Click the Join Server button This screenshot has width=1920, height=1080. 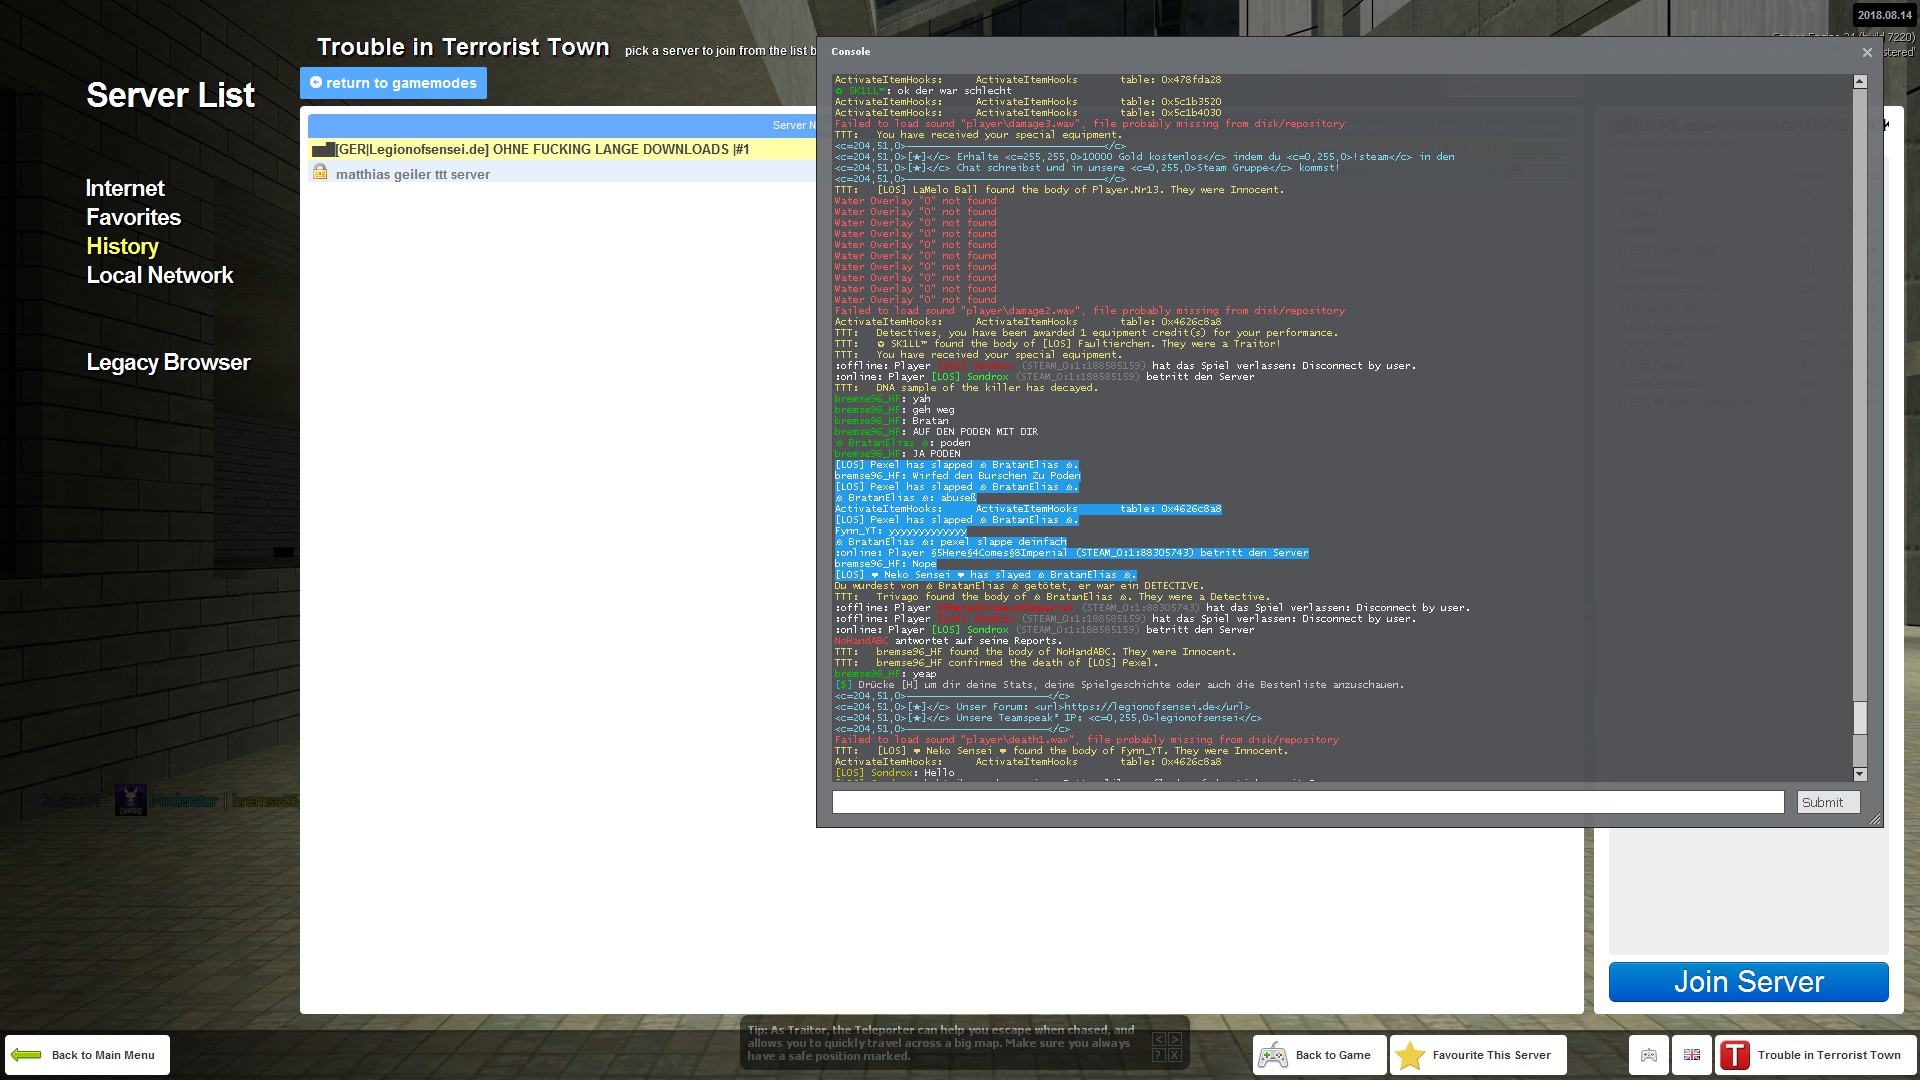[x=1748, y=982]
